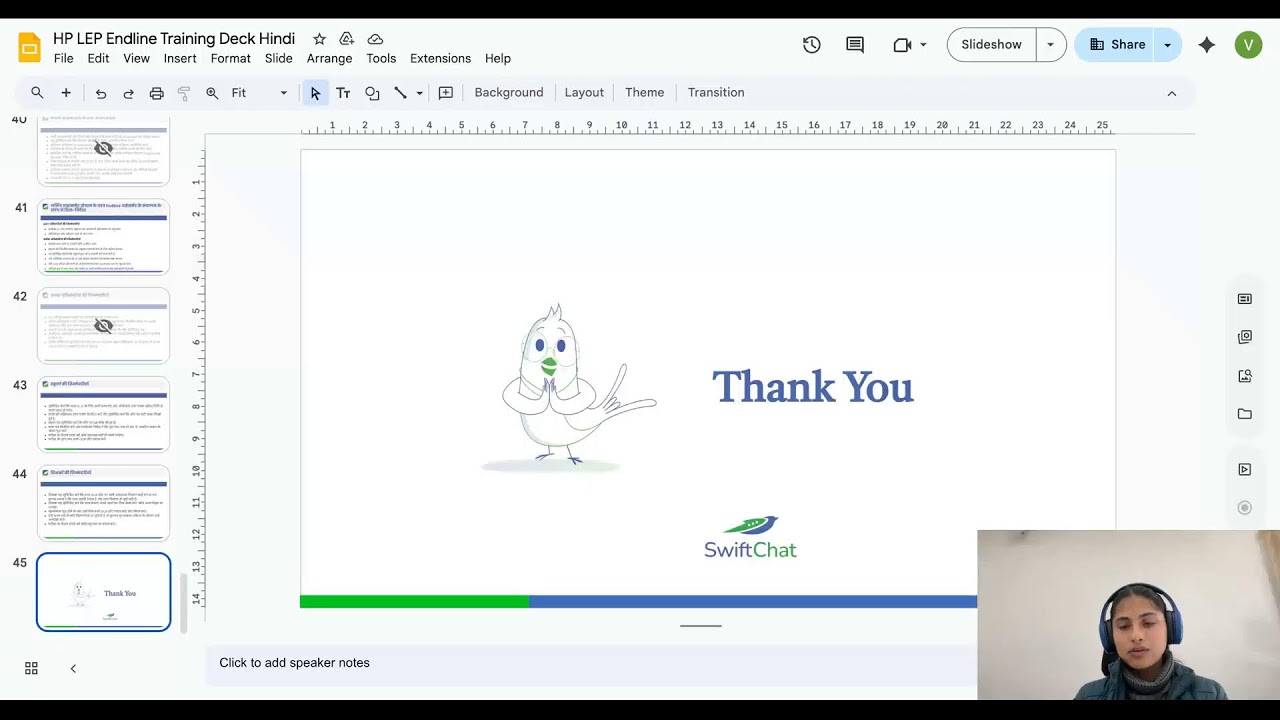The width and height of the screenshot is (1280, 720).
Task: Open the Gemini sparkle assistant
Action: click(1207, 45)
